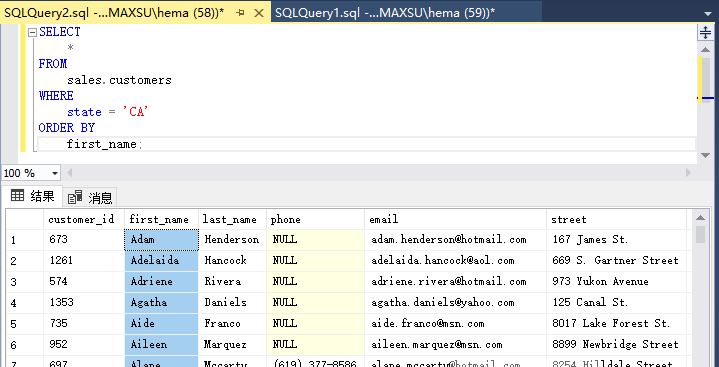Click the NULL phone cell for Adam
Image resolution: width=719 pixels, height=367 pixels.
pyautogui.click(x=315, y=239)
